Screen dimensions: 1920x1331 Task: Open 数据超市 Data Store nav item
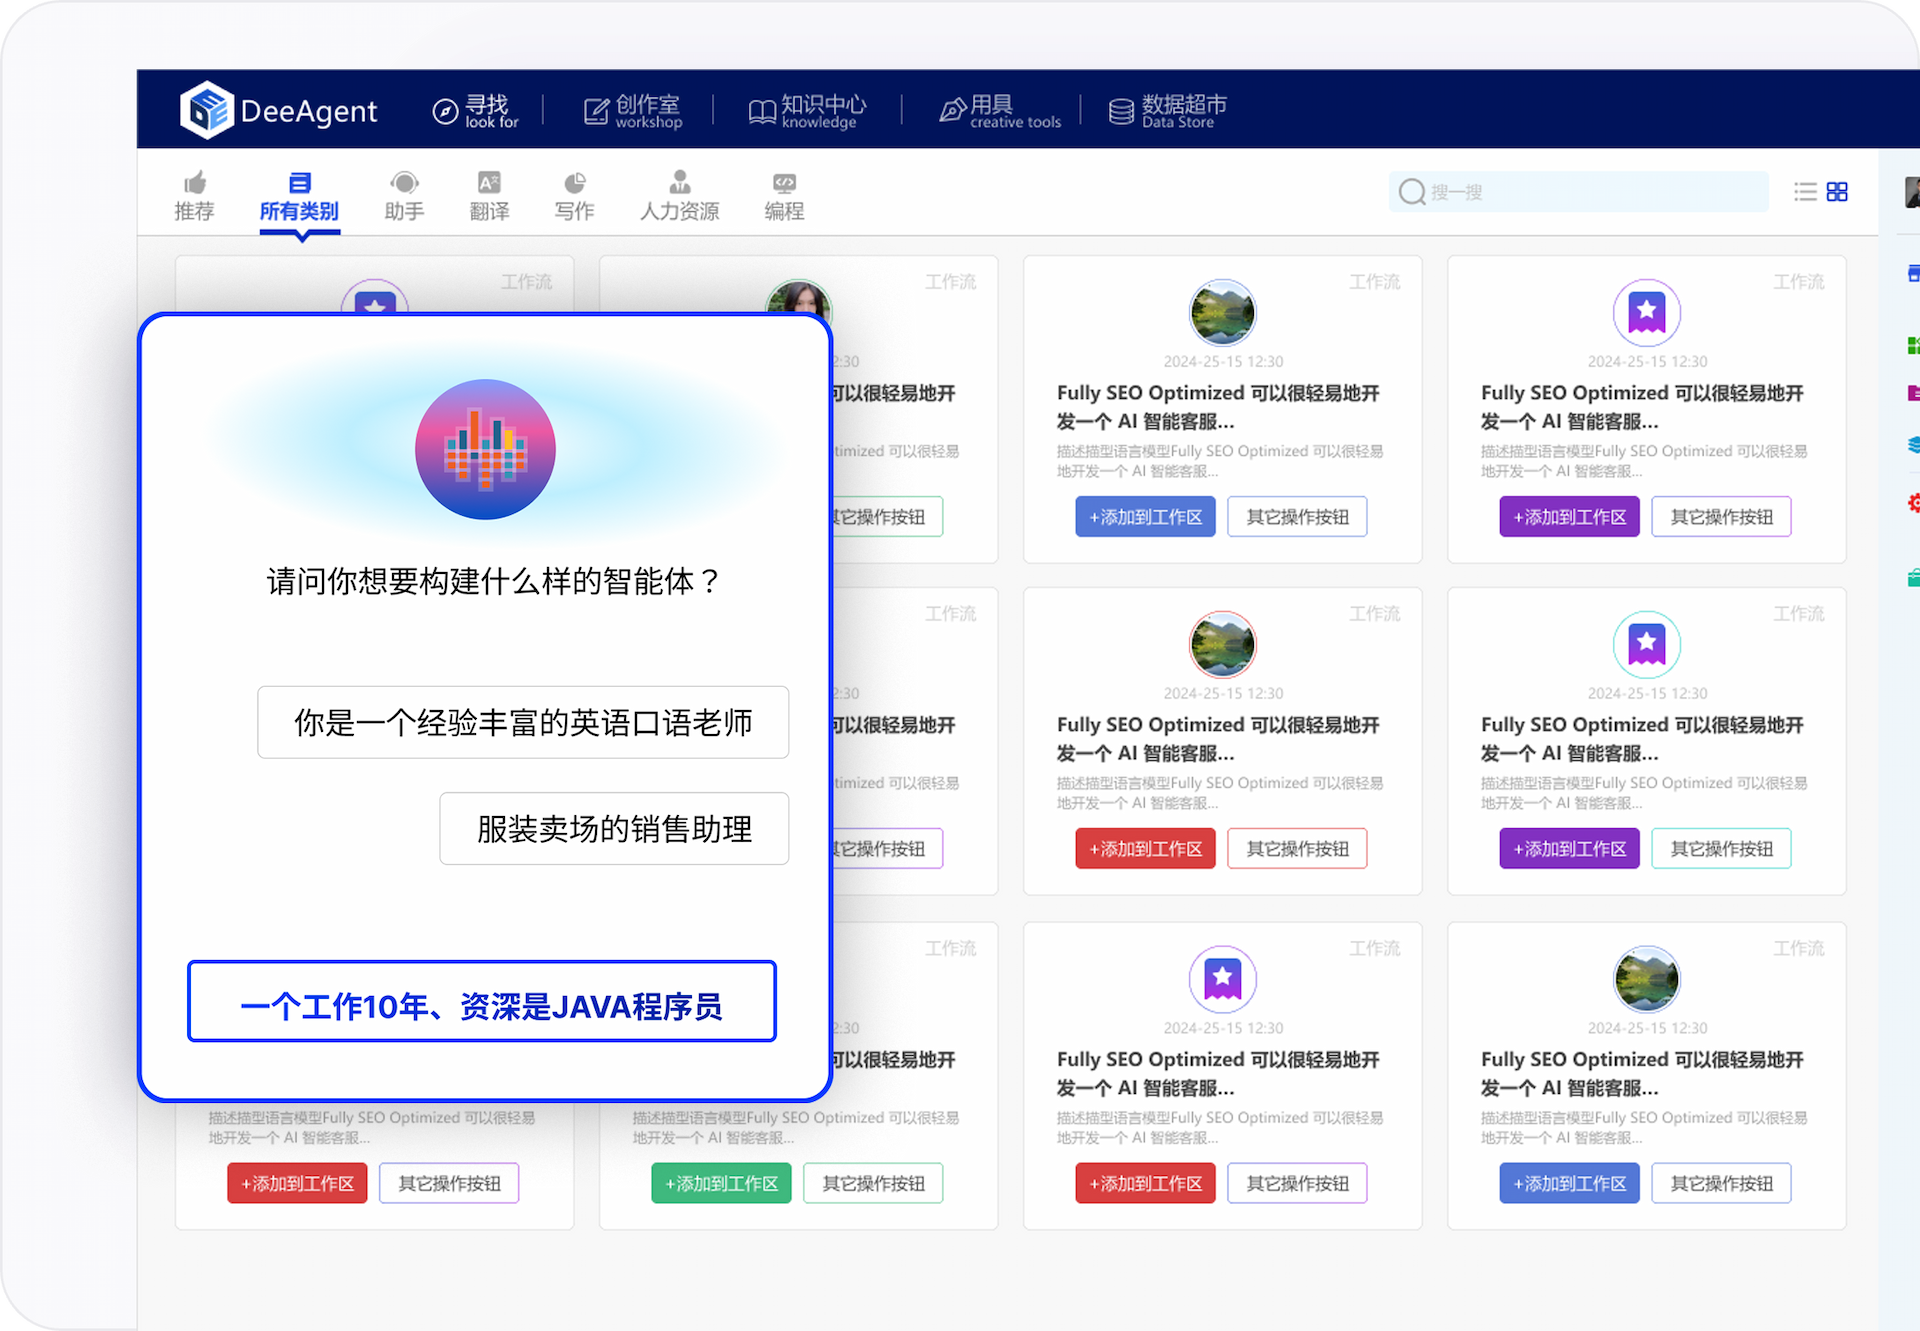1167,111
